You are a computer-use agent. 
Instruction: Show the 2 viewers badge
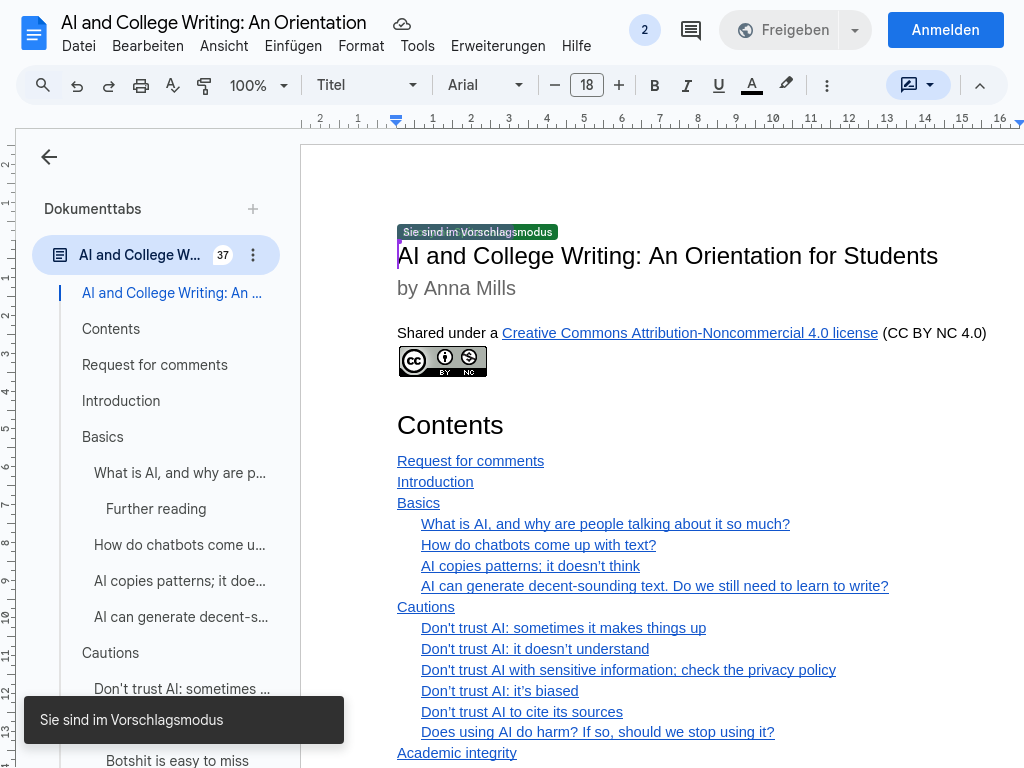(645, 30)
